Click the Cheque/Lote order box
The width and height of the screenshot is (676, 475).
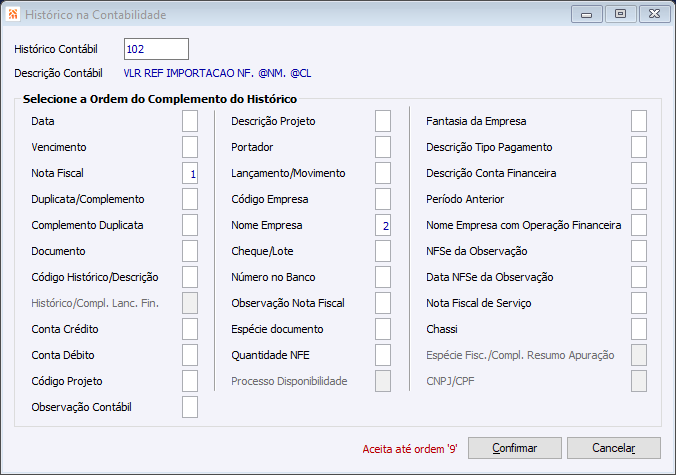[383, 251]
